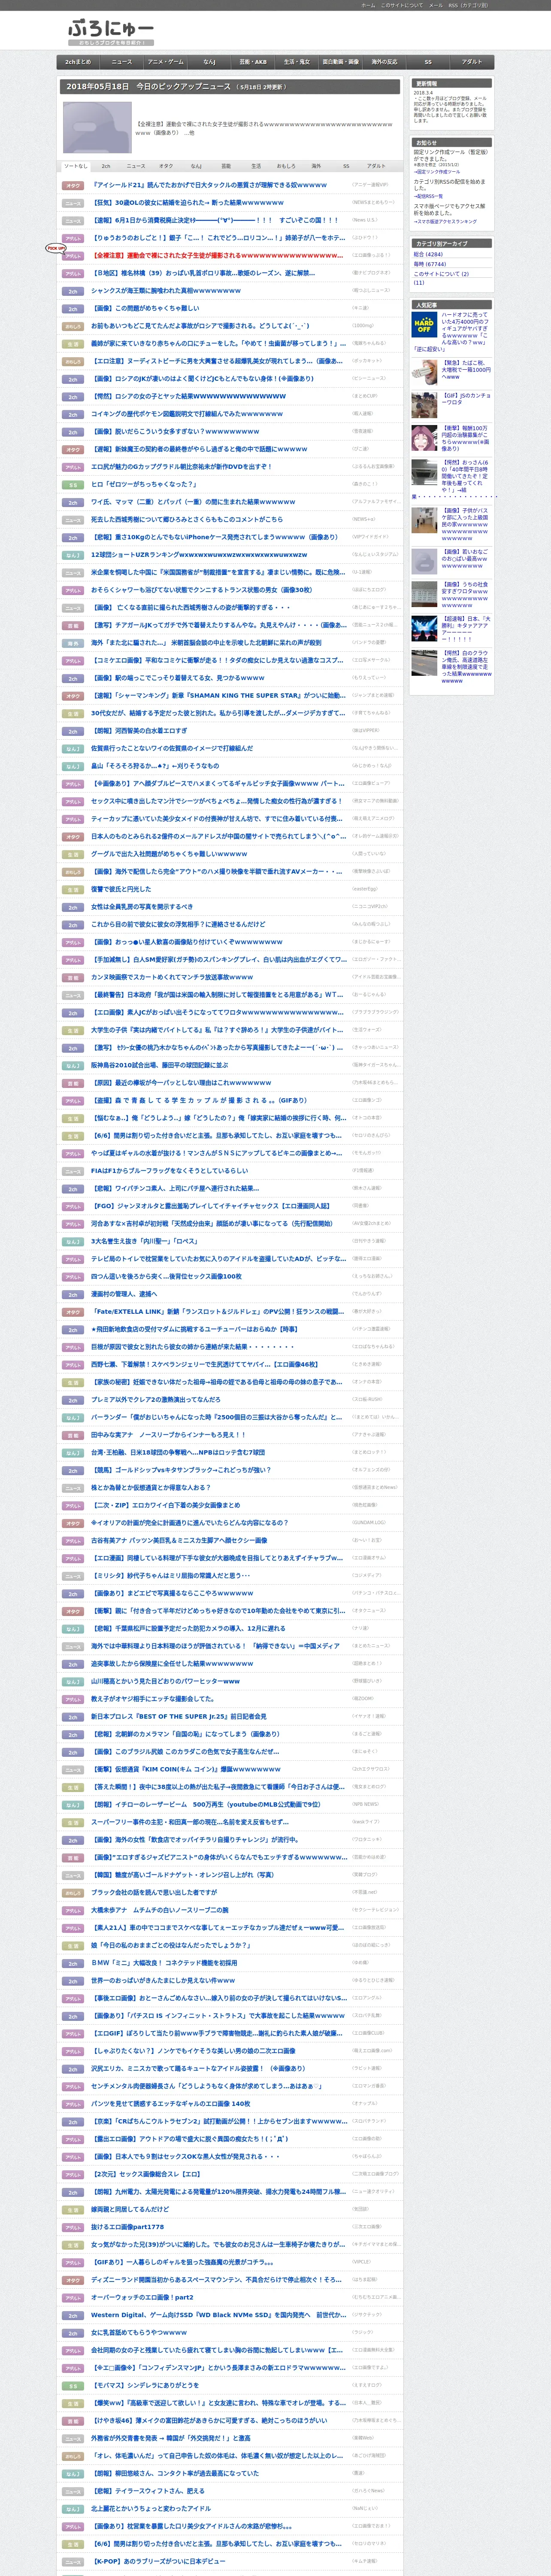This screenshot has width=551, height=2576.
Task: Open the 海外「また北に騙された…」 headline
Action: pyautogui.click(x=206, y=643)
